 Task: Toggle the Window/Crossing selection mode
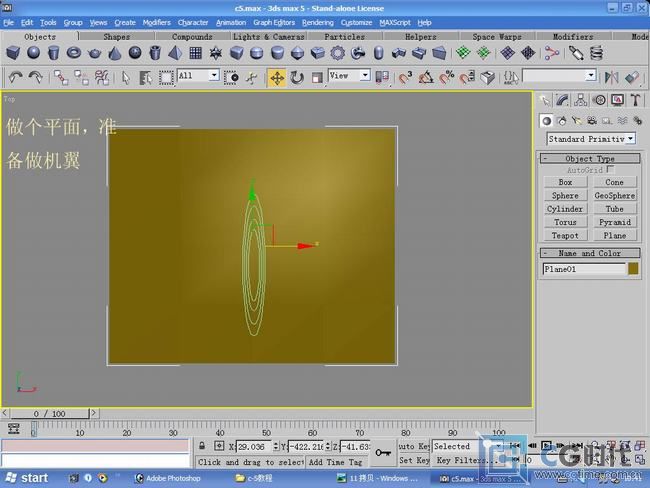[231, 78]
